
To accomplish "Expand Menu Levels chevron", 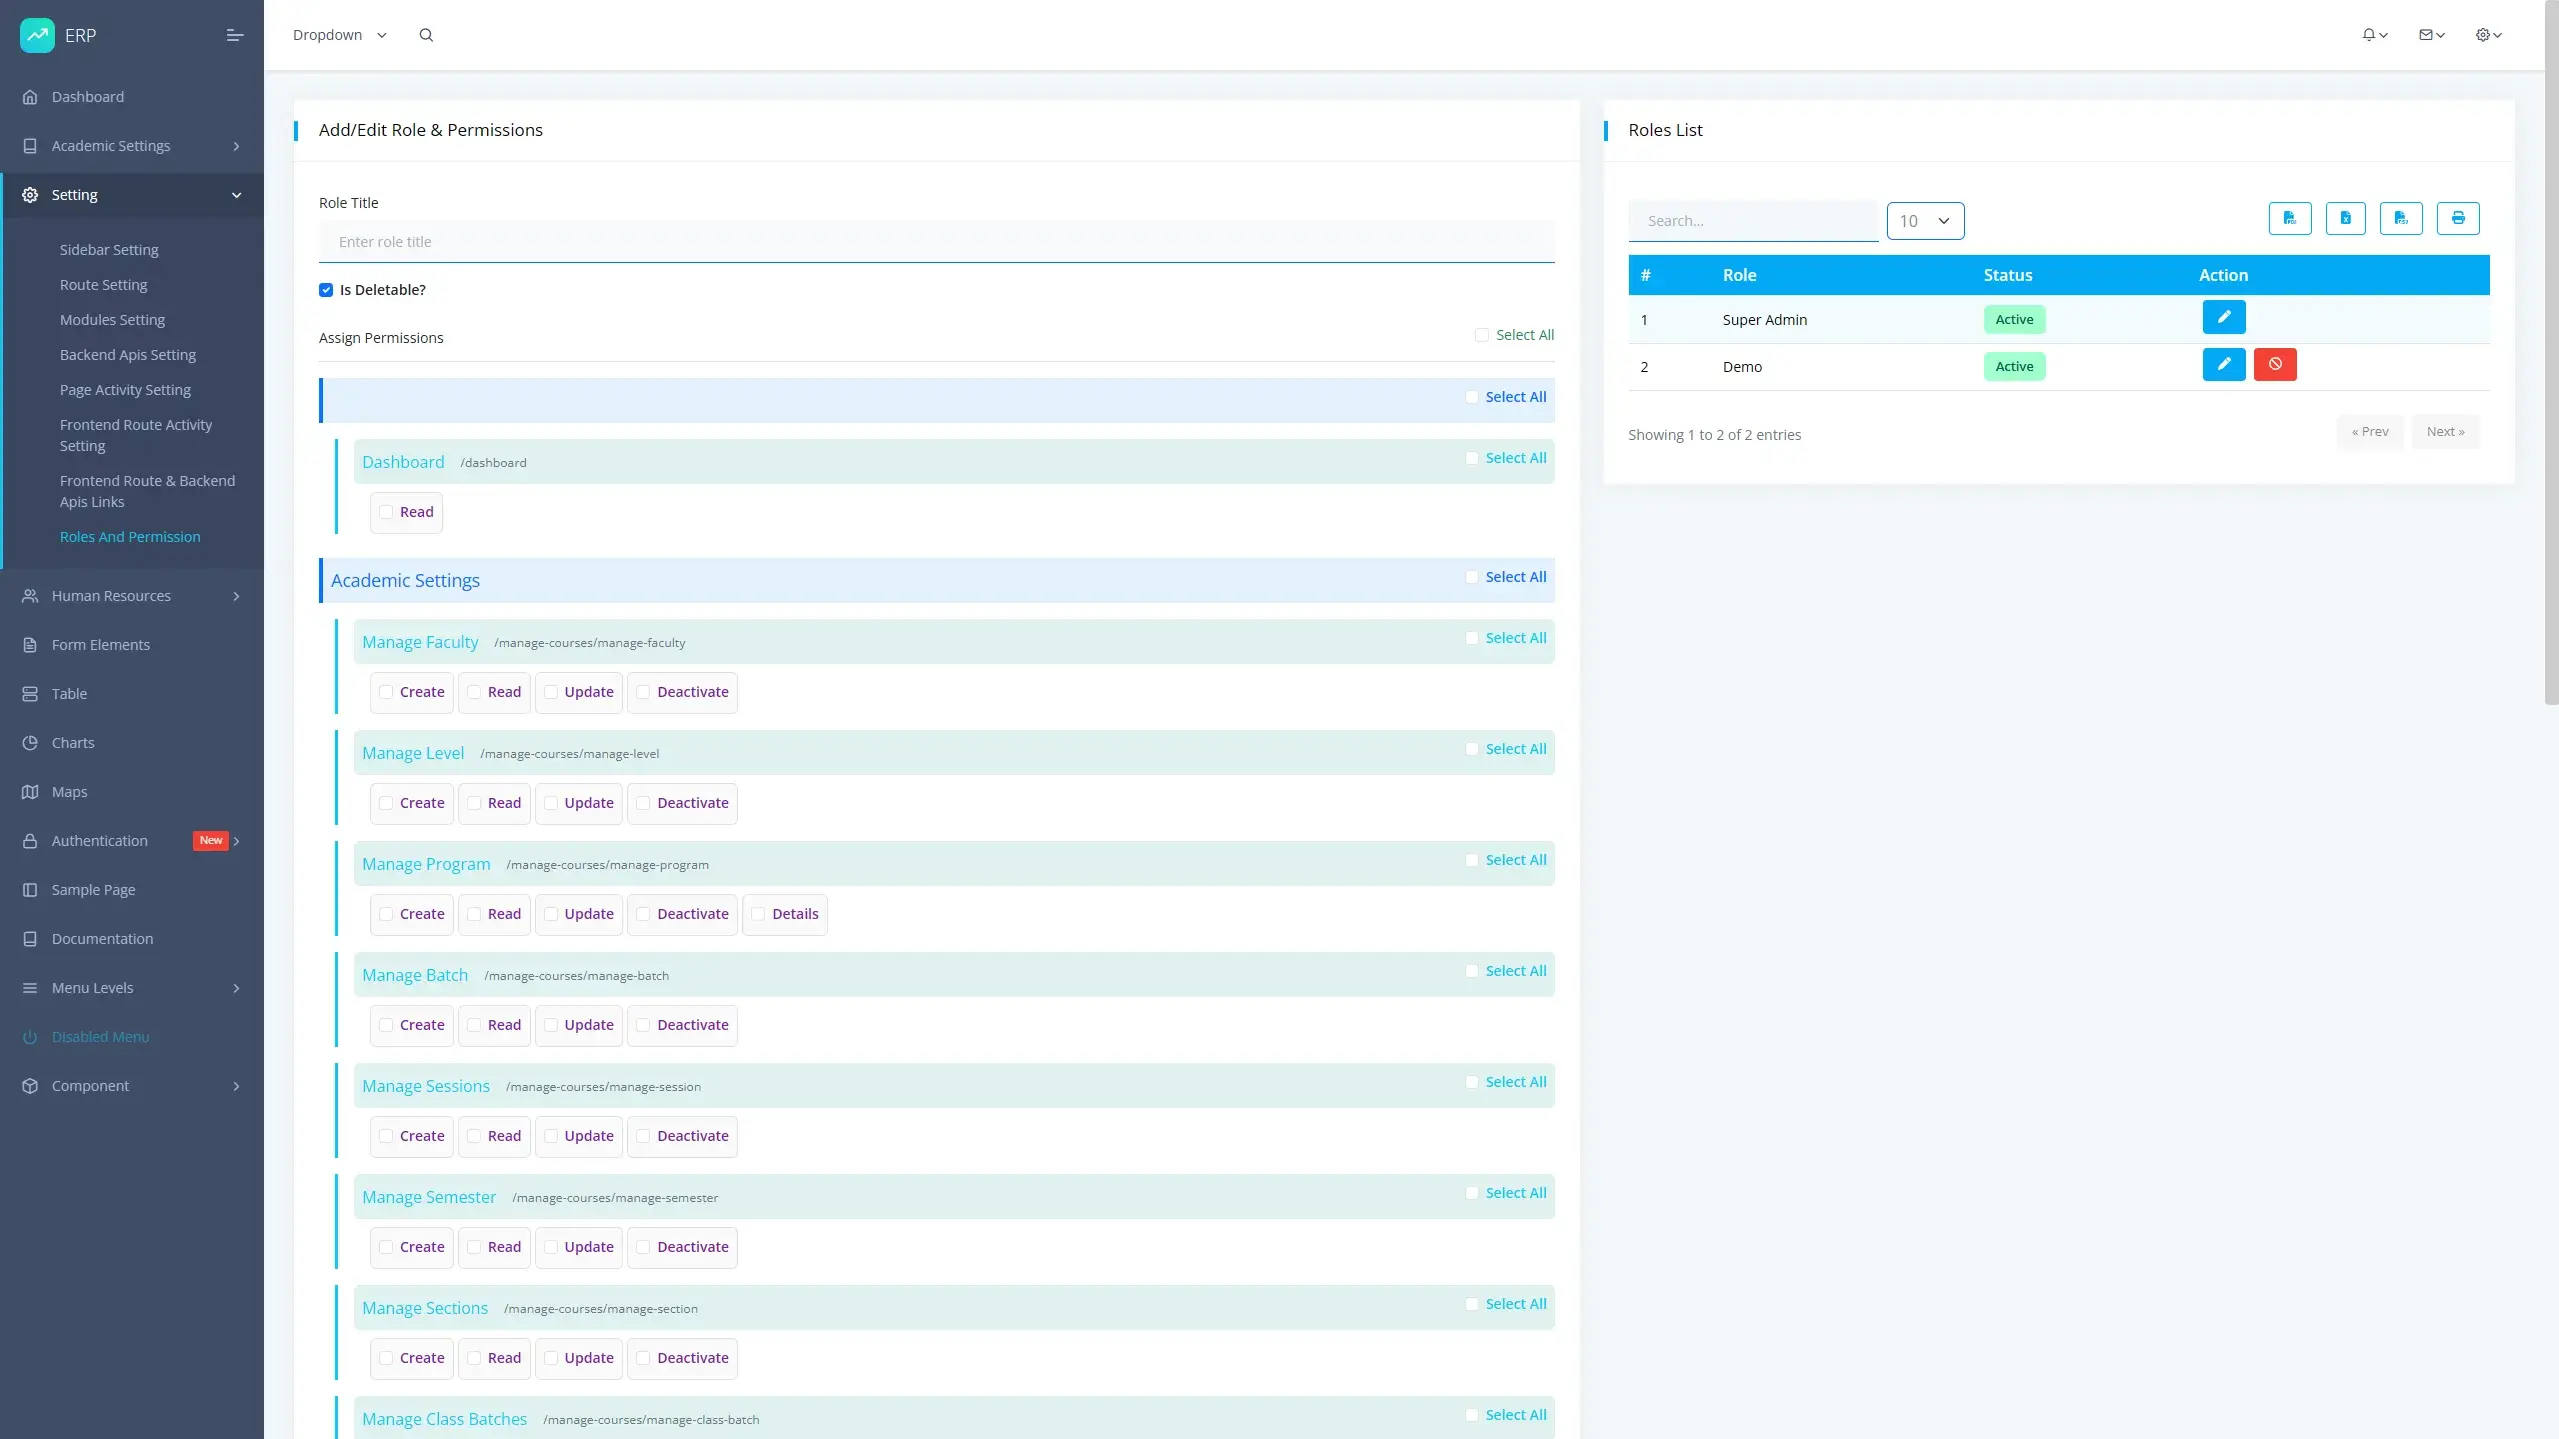I will click(x=237, y=988).
